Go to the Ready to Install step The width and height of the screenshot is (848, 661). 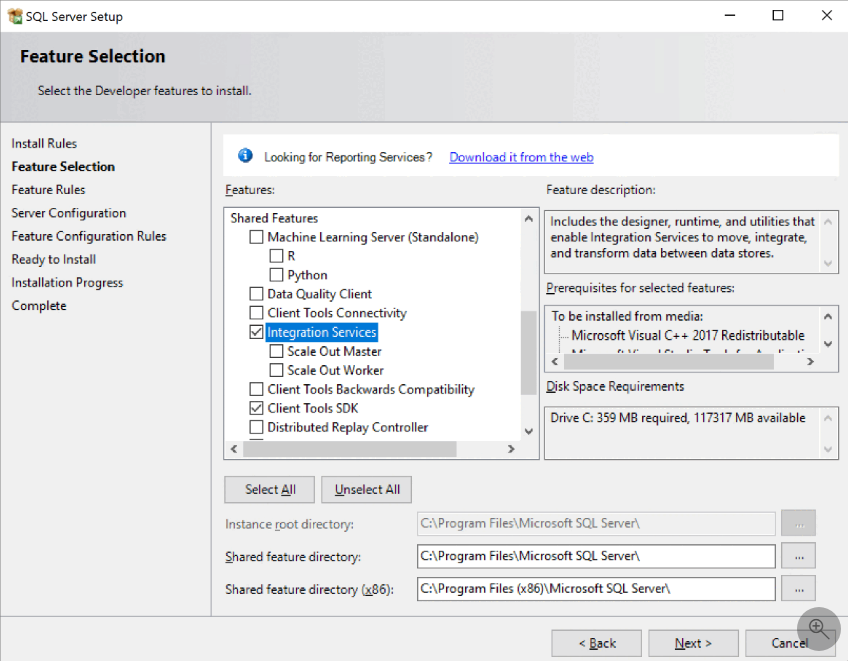[54, 260]
